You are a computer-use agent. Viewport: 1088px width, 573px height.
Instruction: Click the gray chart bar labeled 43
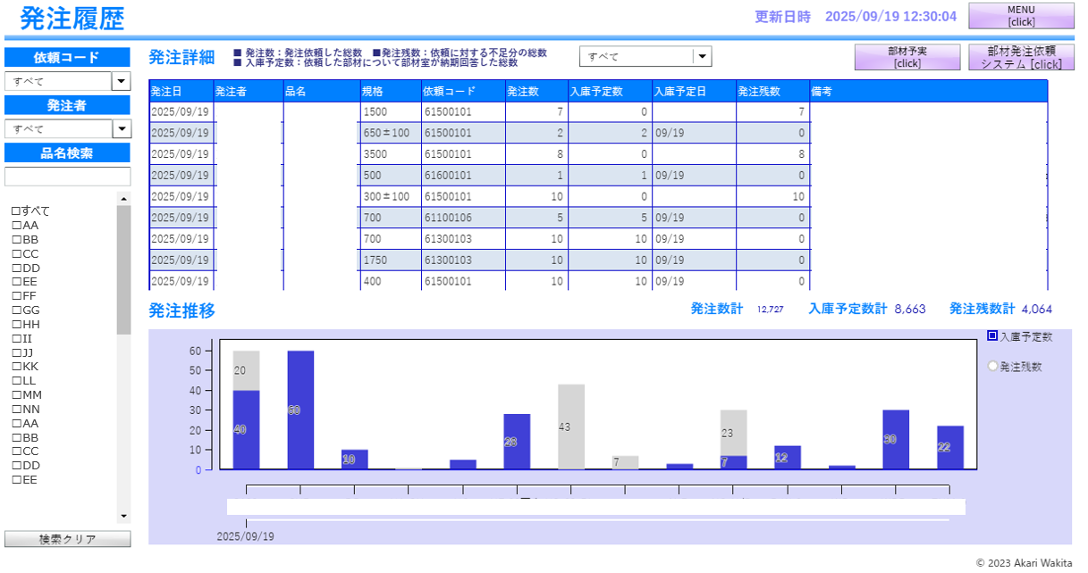pyautogui.click(x=571, y=427)
